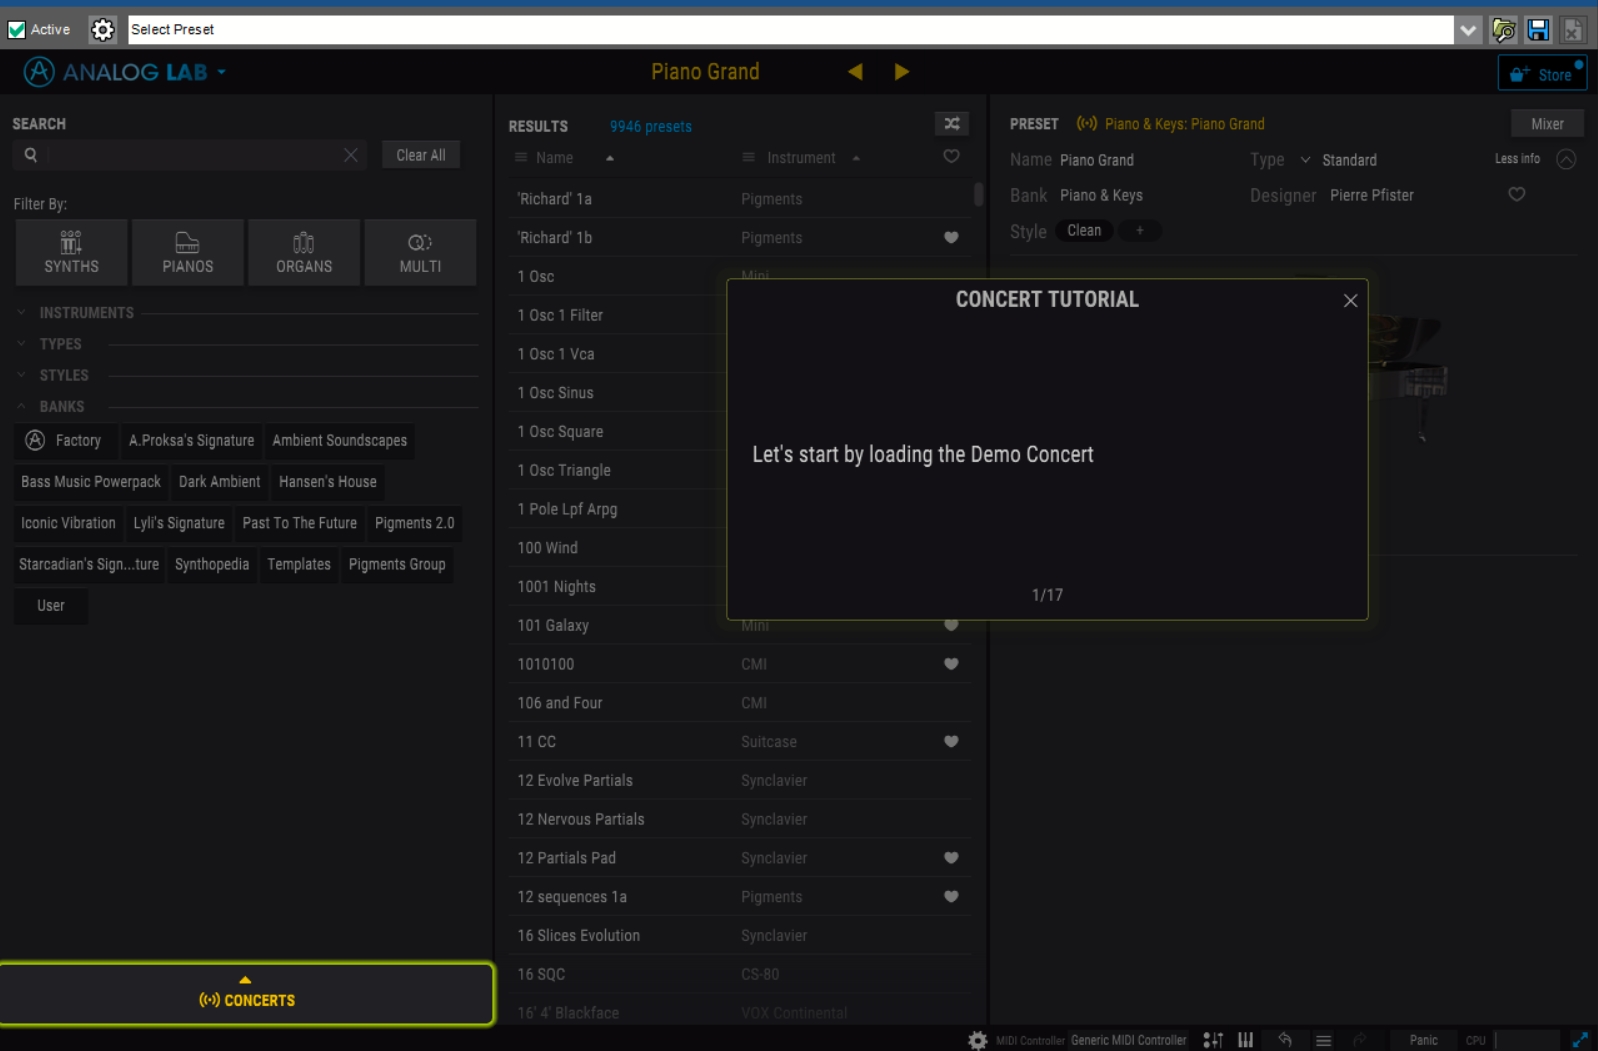Show controller macro sliders icon
The width and height of the screenshot is (1598, 1051).
click(1213, 1040)
